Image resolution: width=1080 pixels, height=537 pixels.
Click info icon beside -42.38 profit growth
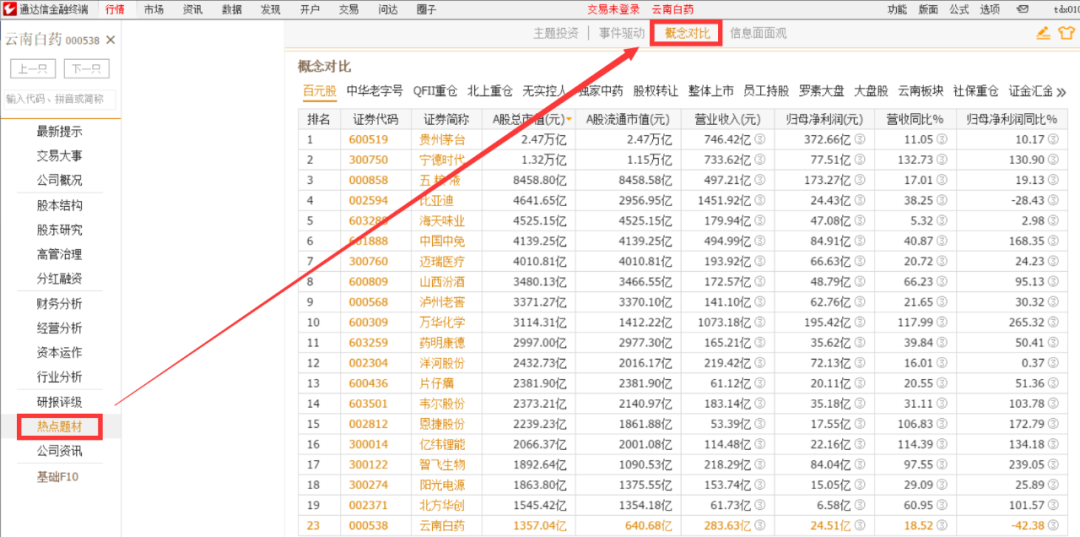coord(1052,526)
